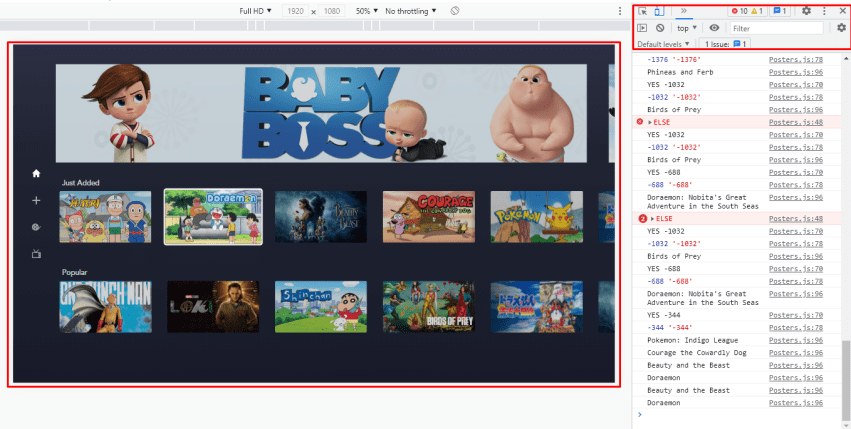Open the Loki poster
The width and height of the screenshot is (851, 429).
click(x=213, y=307)
